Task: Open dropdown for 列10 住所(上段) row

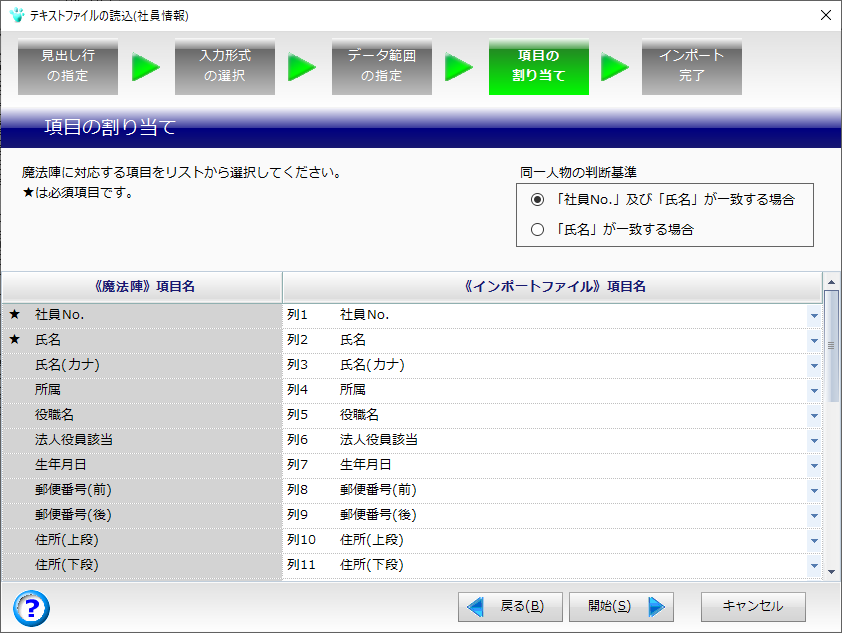Action: click(x=814, y=541)
